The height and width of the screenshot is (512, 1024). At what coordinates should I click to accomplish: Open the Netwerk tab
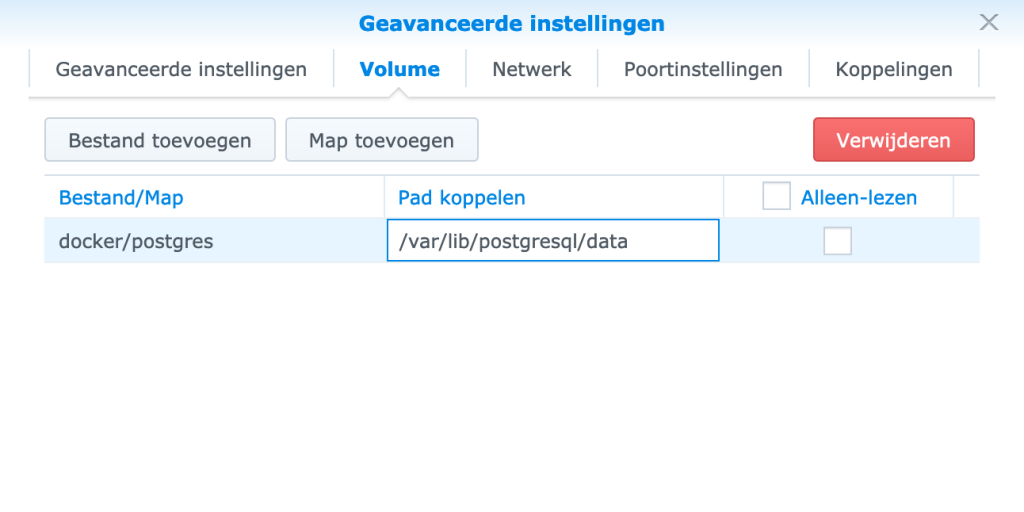(x=532, y=69)
